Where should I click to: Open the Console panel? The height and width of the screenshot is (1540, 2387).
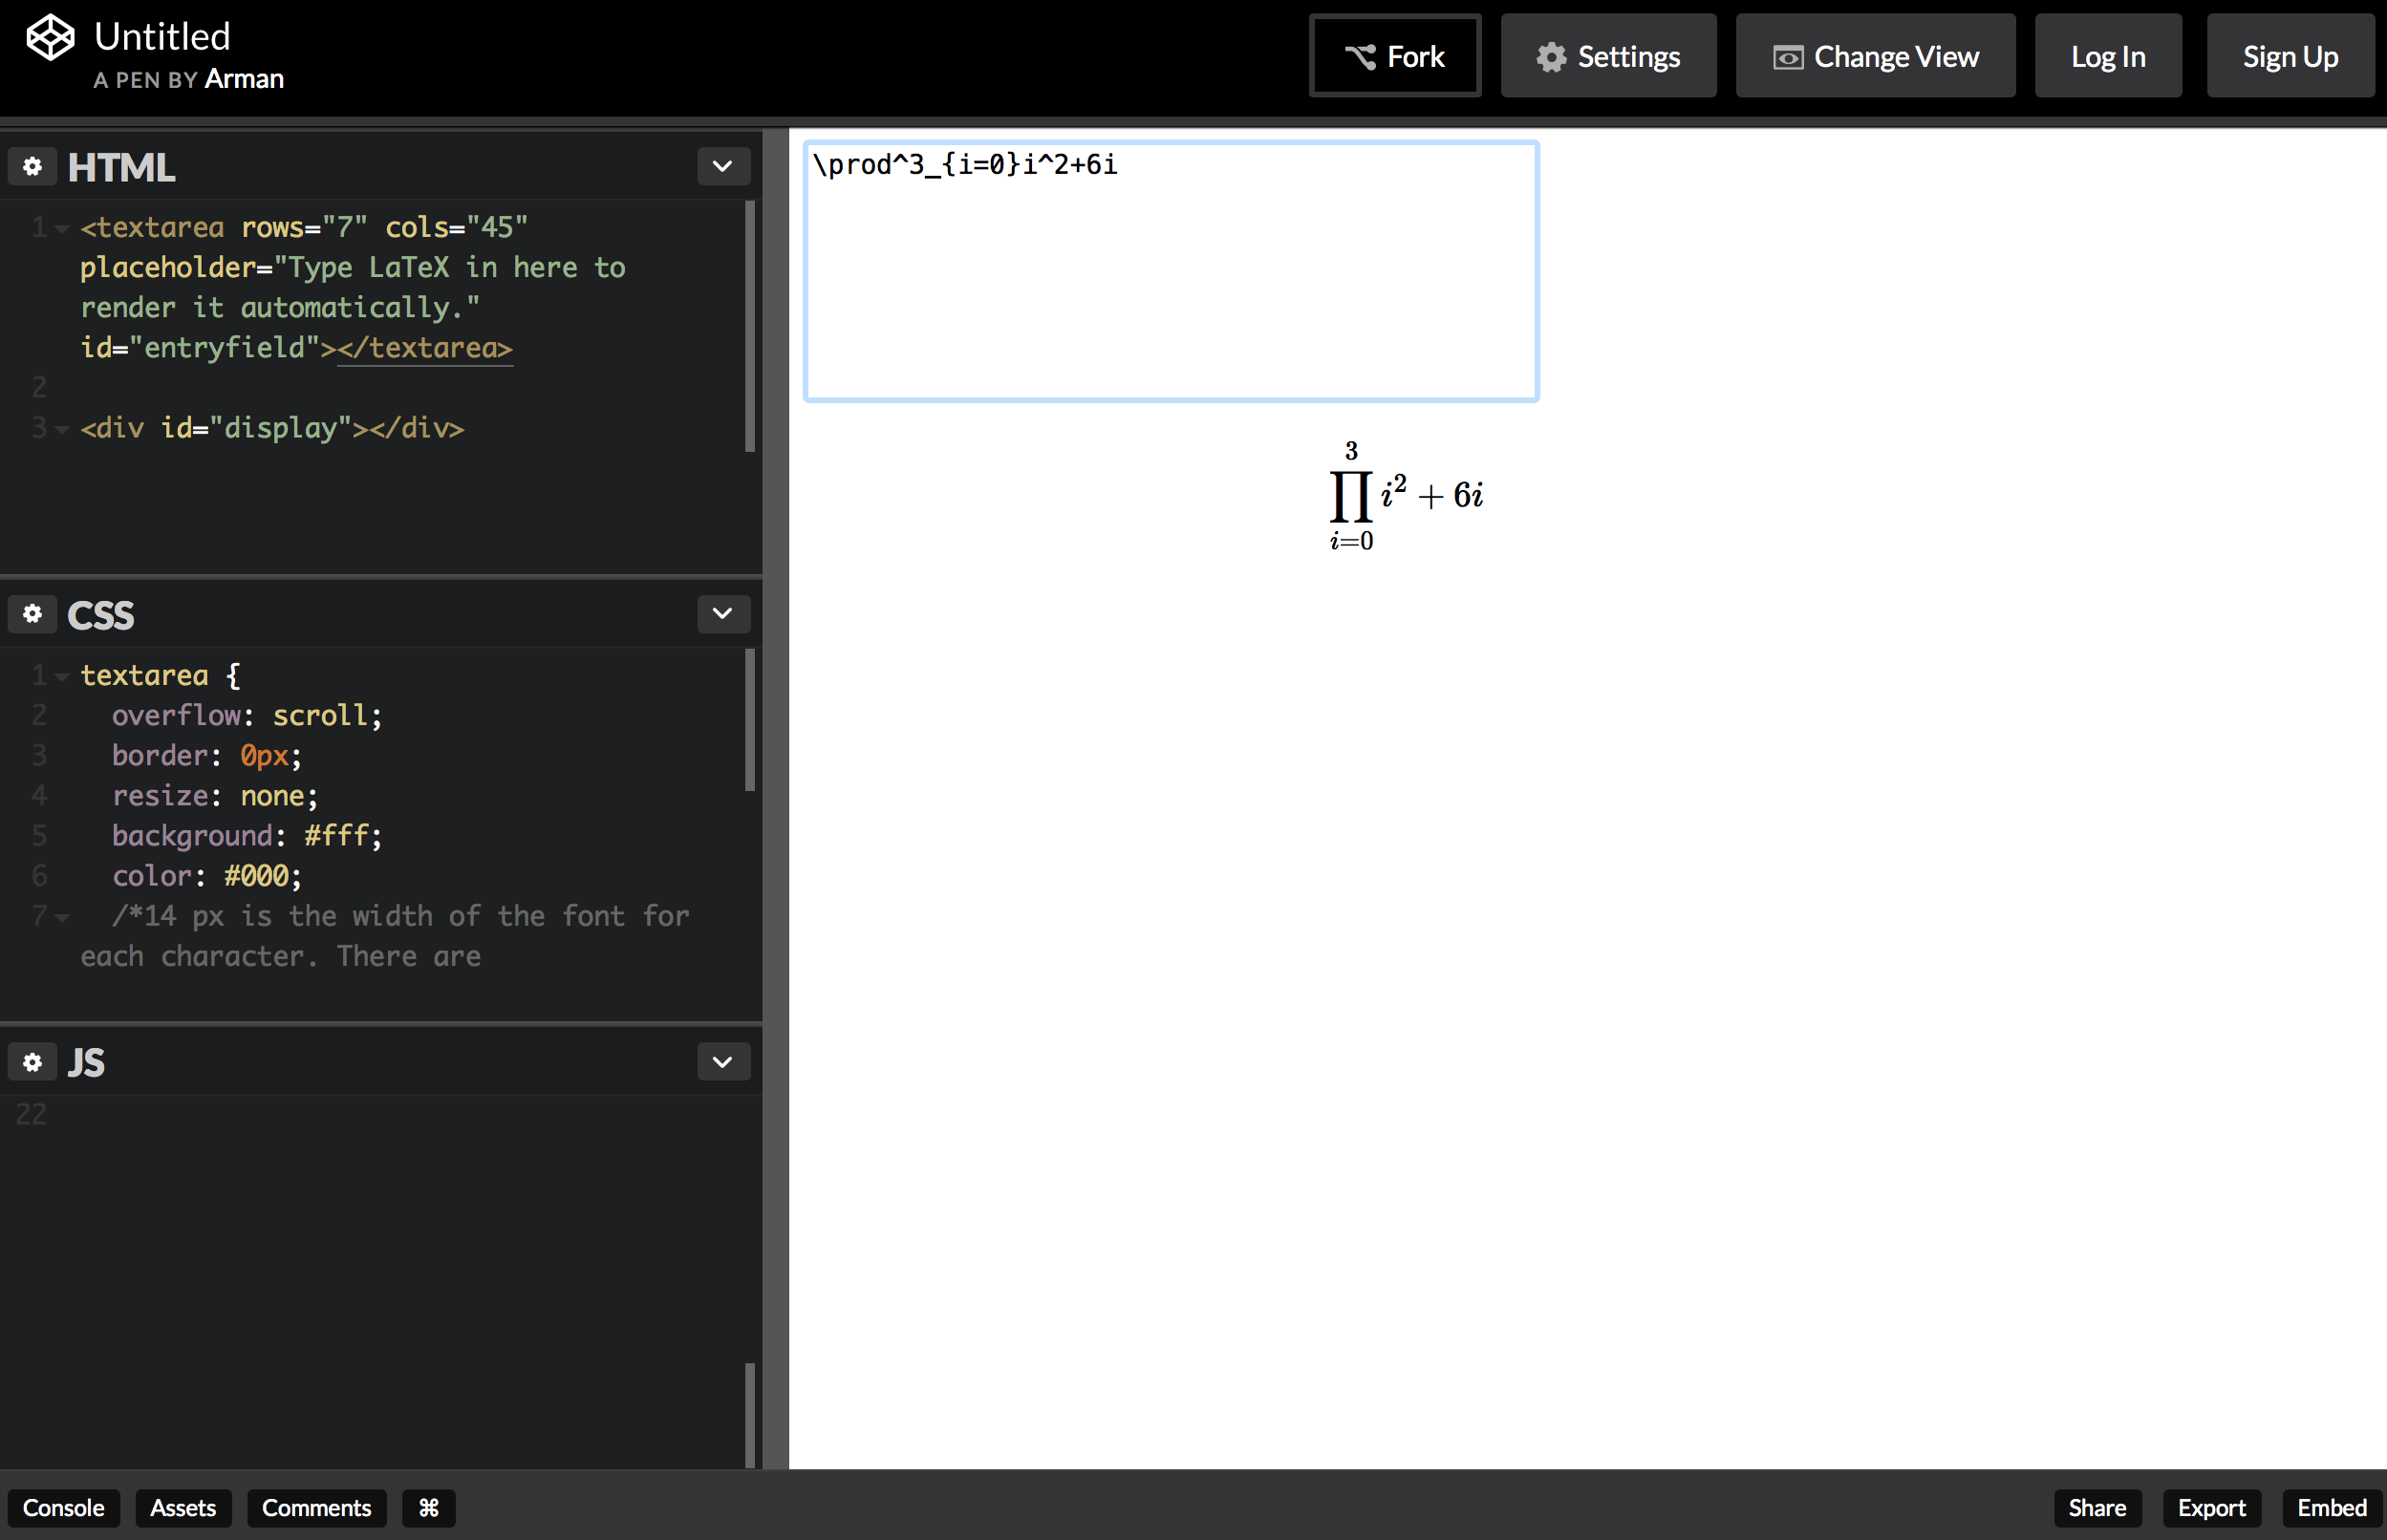(63, 1508)
